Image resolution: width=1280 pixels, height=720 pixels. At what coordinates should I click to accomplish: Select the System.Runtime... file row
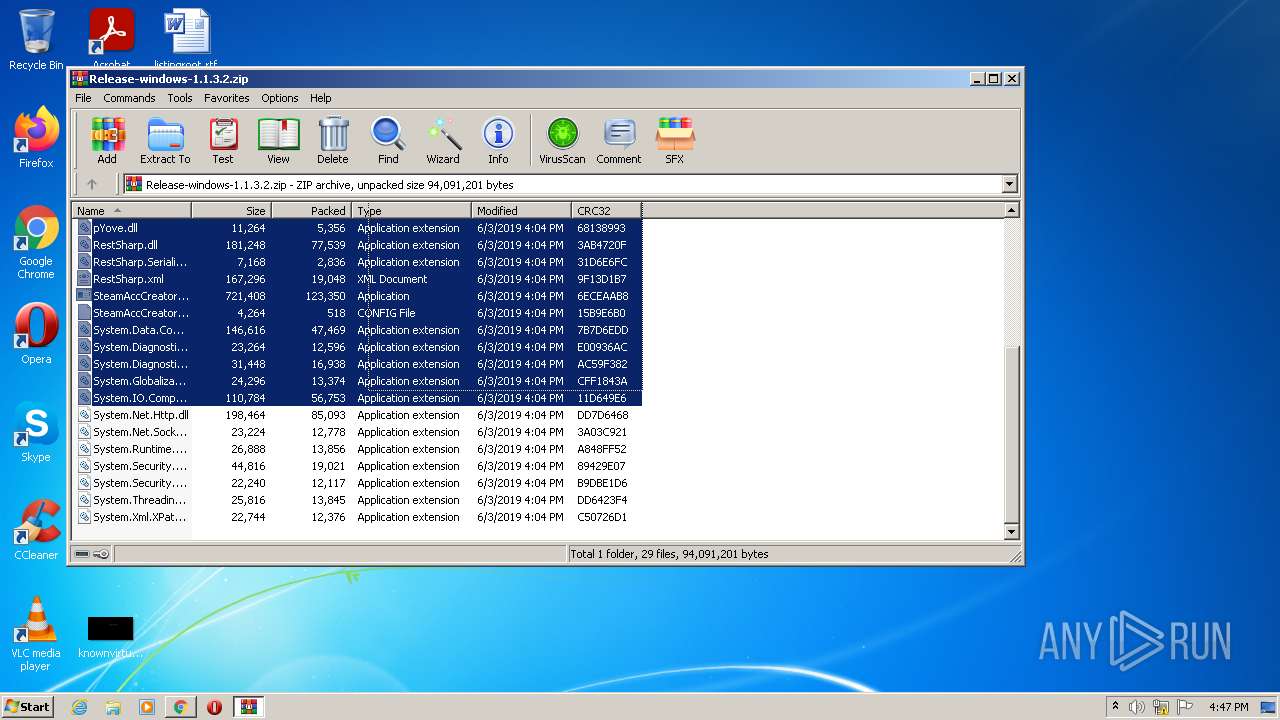[x=357, y=449]
